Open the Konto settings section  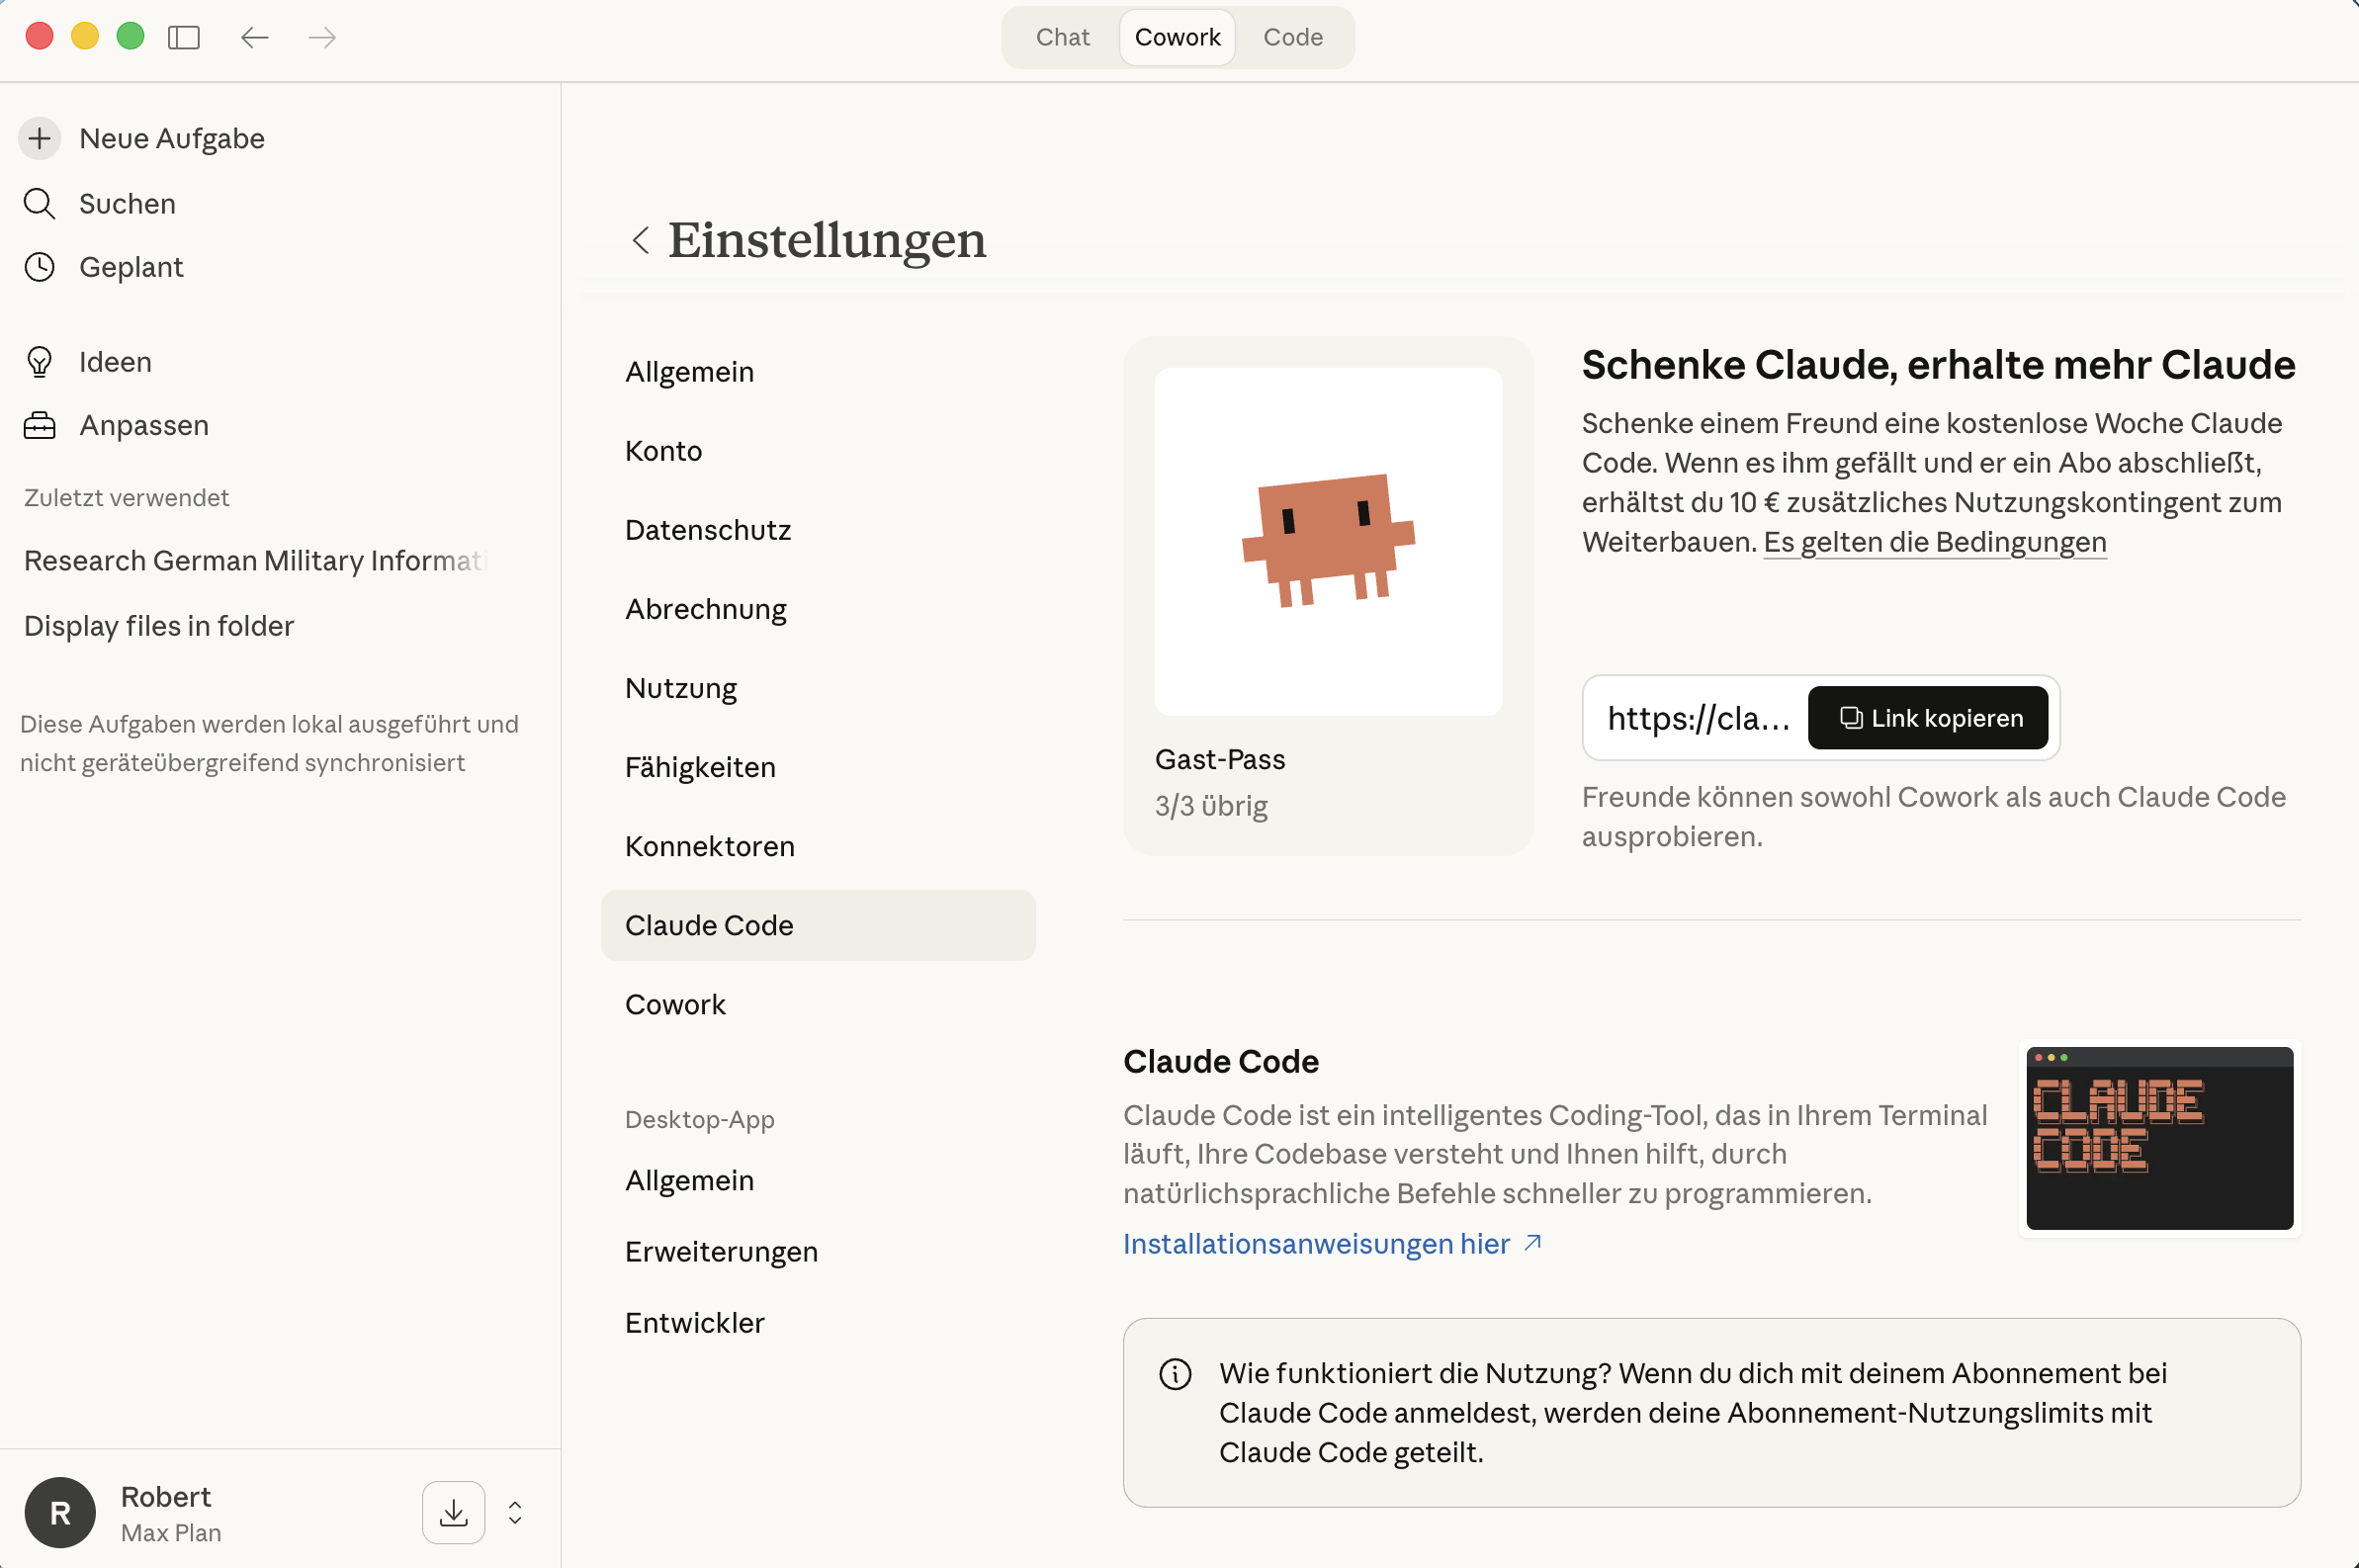pyautogui.click(x=663, y=450)
